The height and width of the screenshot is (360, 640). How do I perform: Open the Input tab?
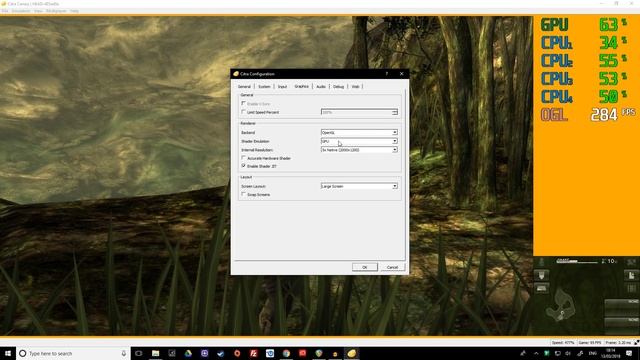[282, 87]
